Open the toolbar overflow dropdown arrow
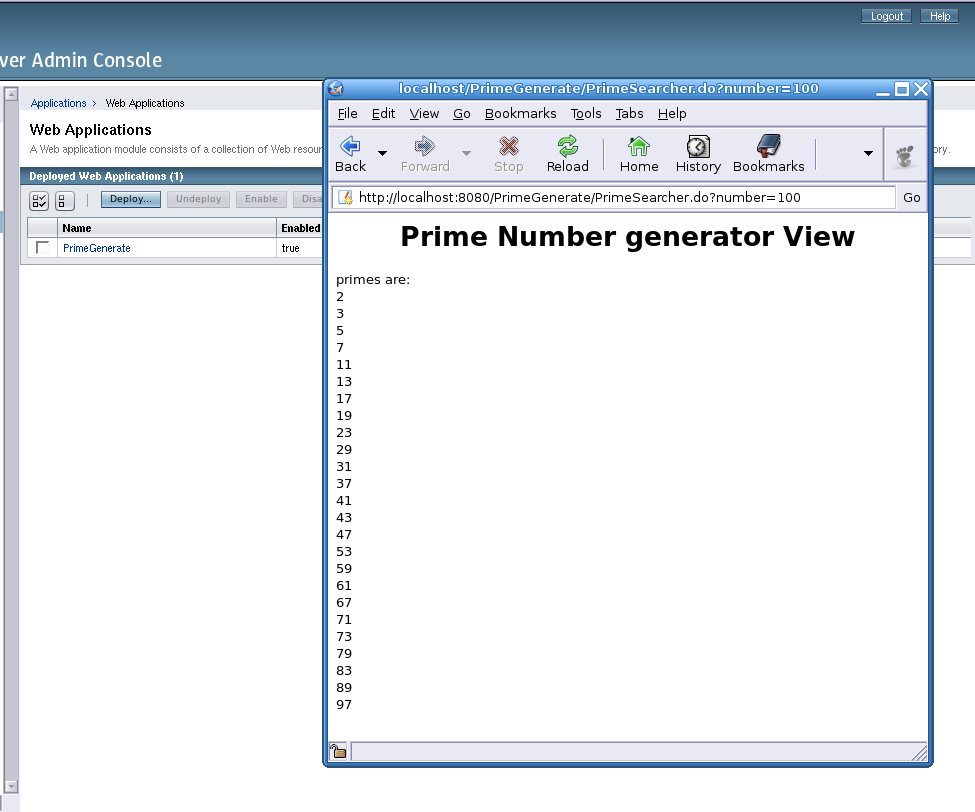The height and width of the screenshot is (812, 975). point(868,154)
